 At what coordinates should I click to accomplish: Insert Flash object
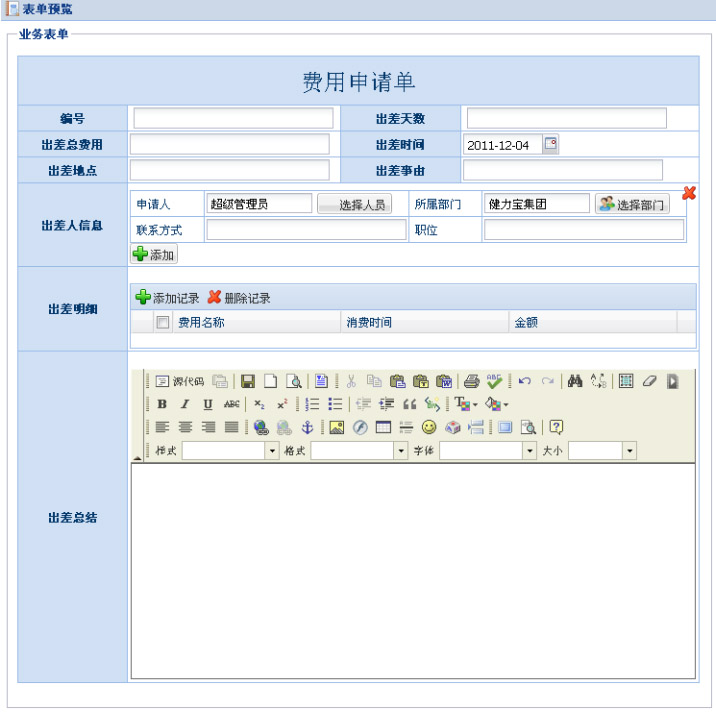360,428
